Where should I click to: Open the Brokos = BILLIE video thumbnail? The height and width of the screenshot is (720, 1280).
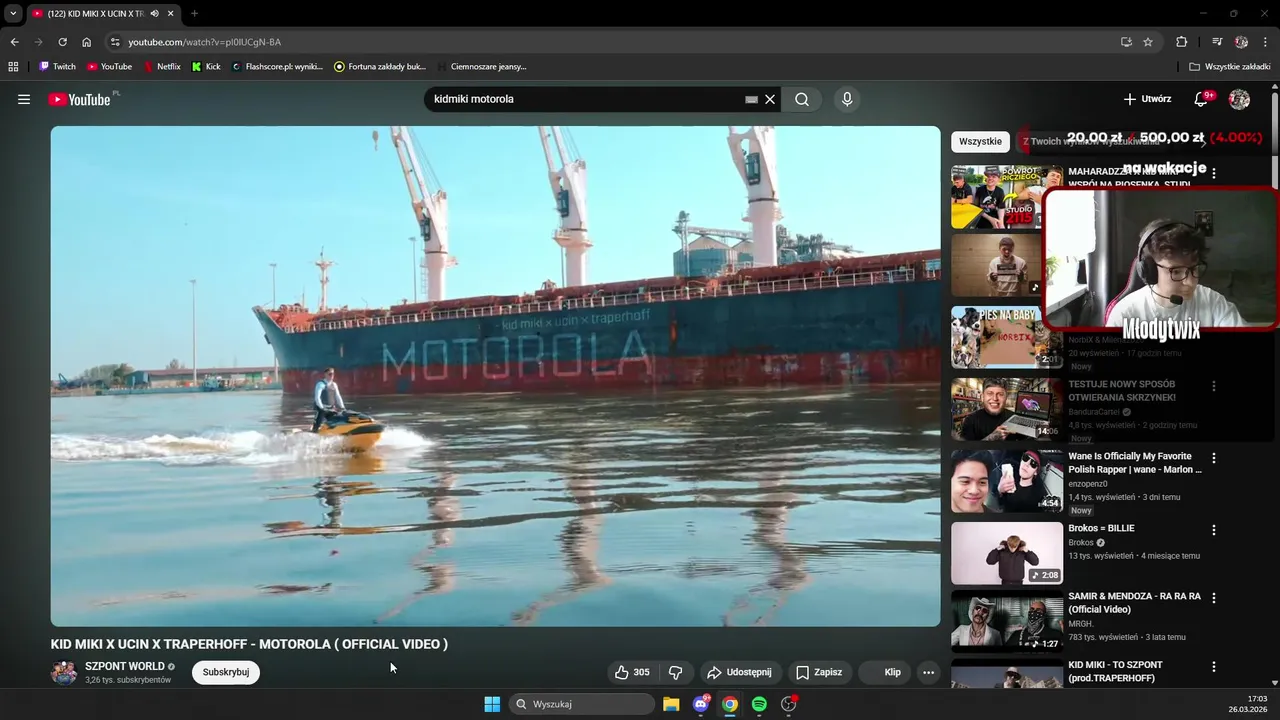(1007, 553)
